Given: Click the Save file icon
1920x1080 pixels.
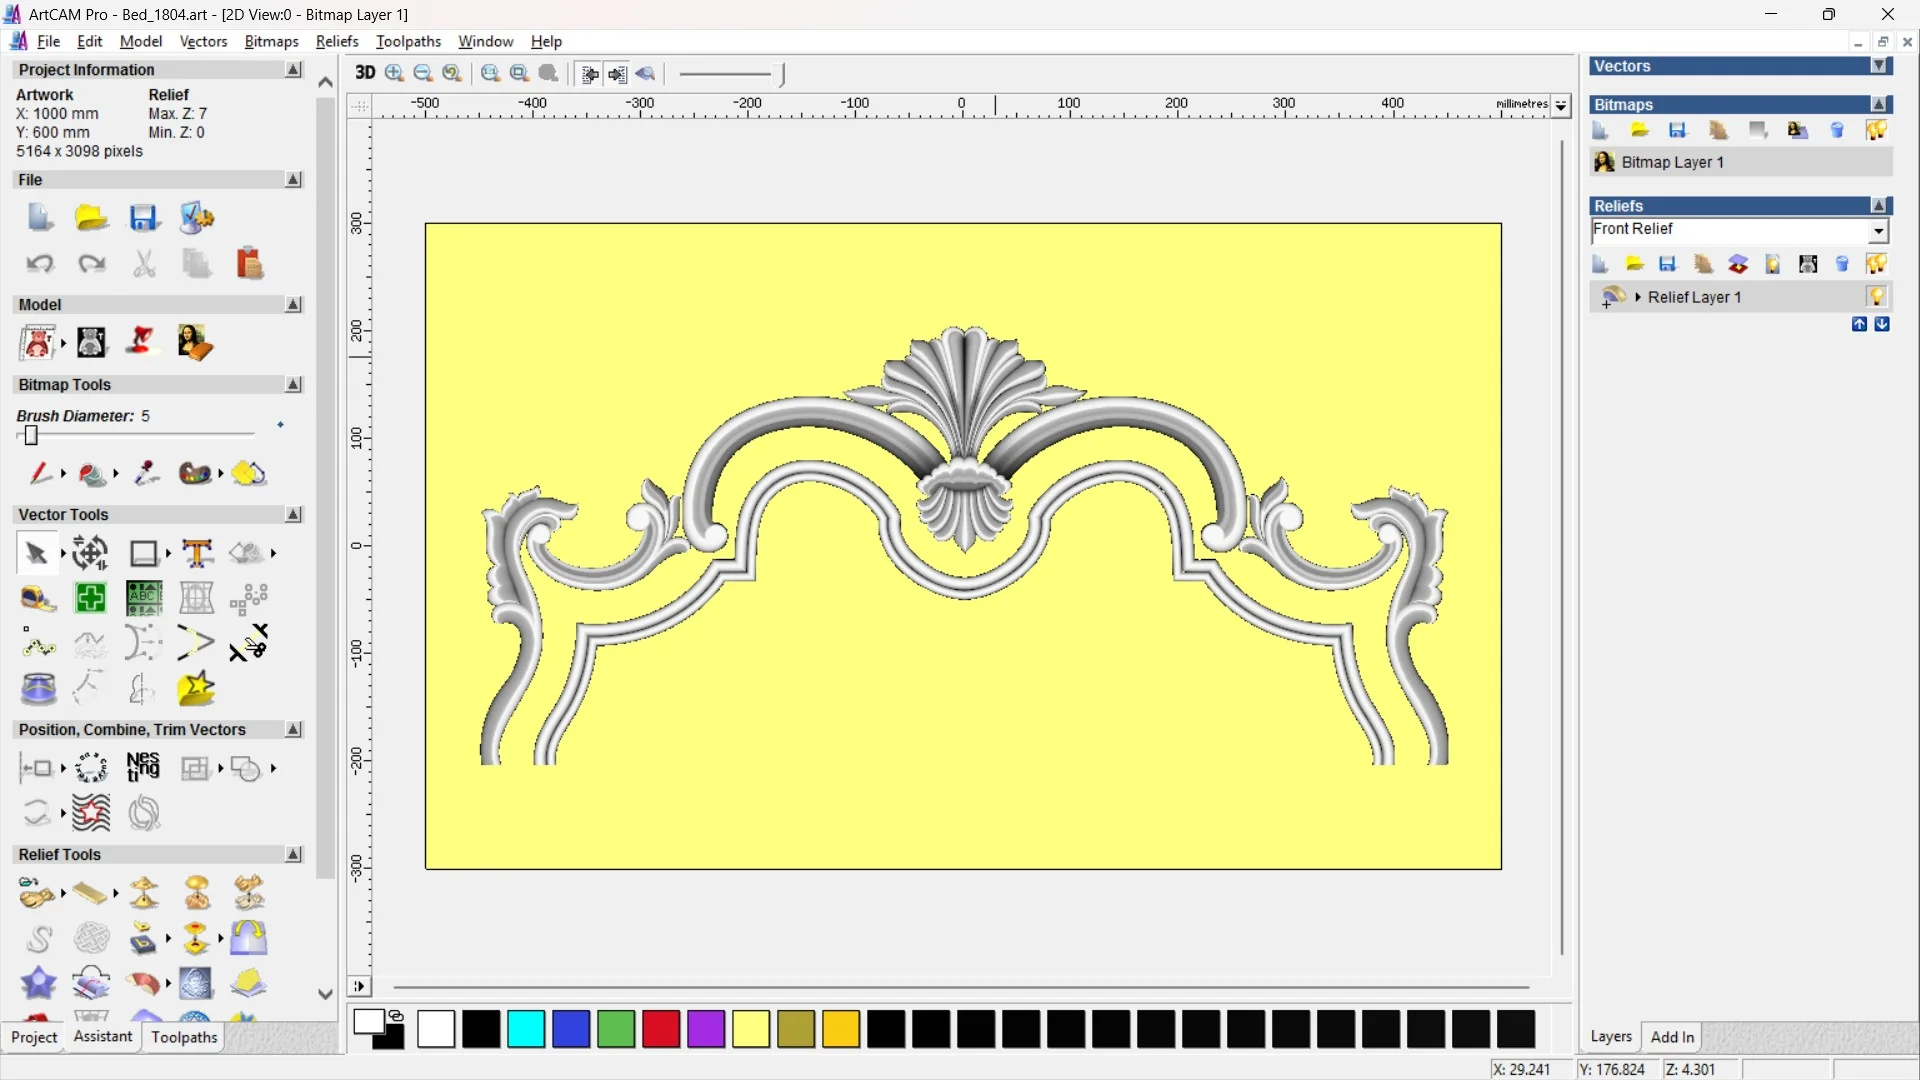Looking at the screenshot, I should 144,218.
